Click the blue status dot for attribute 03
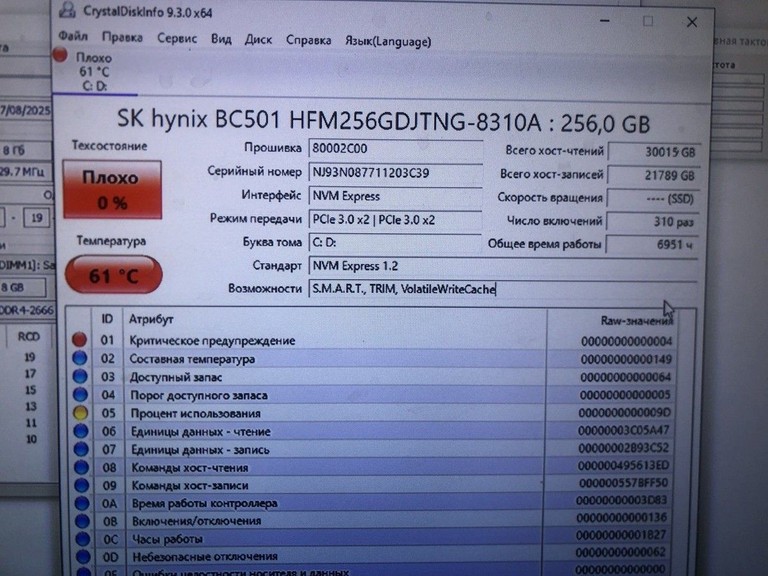768x576 pixels. 80,376
